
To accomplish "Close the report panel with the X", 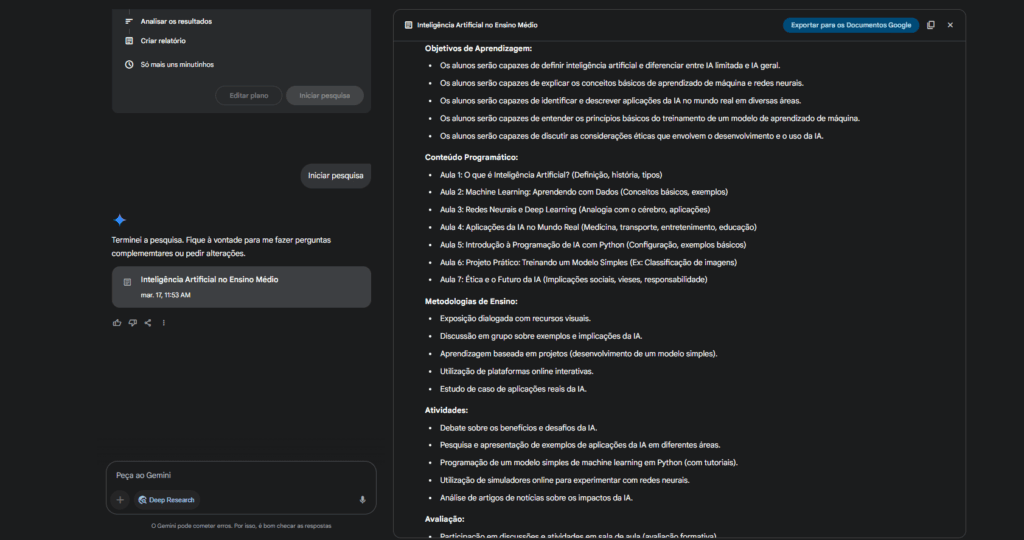I will click(x=950, y=25).
